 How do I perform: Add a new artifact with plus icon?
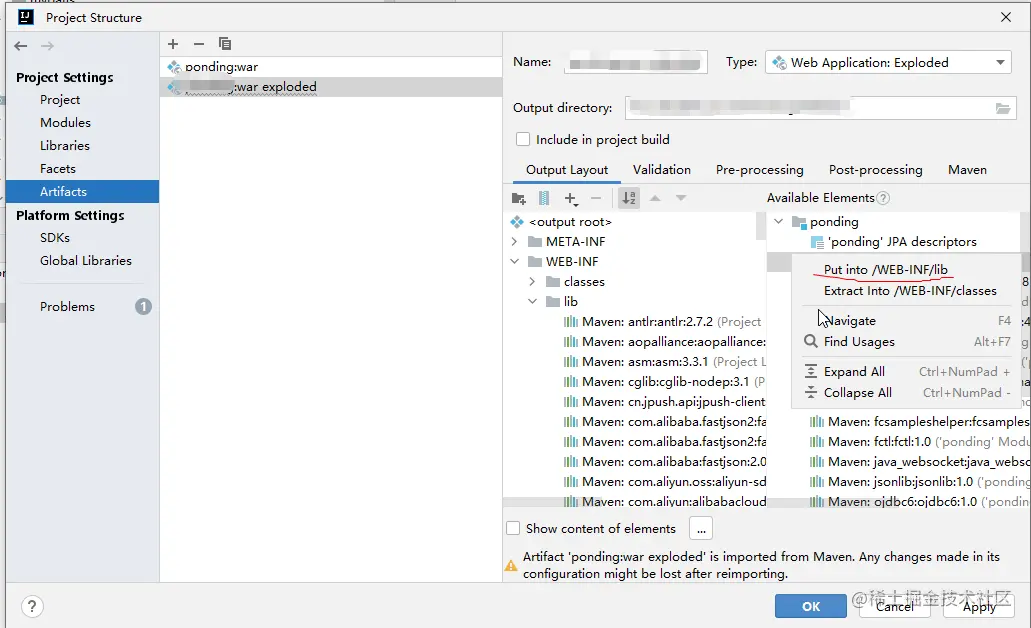pyautogui.click(x=173, y=44)
